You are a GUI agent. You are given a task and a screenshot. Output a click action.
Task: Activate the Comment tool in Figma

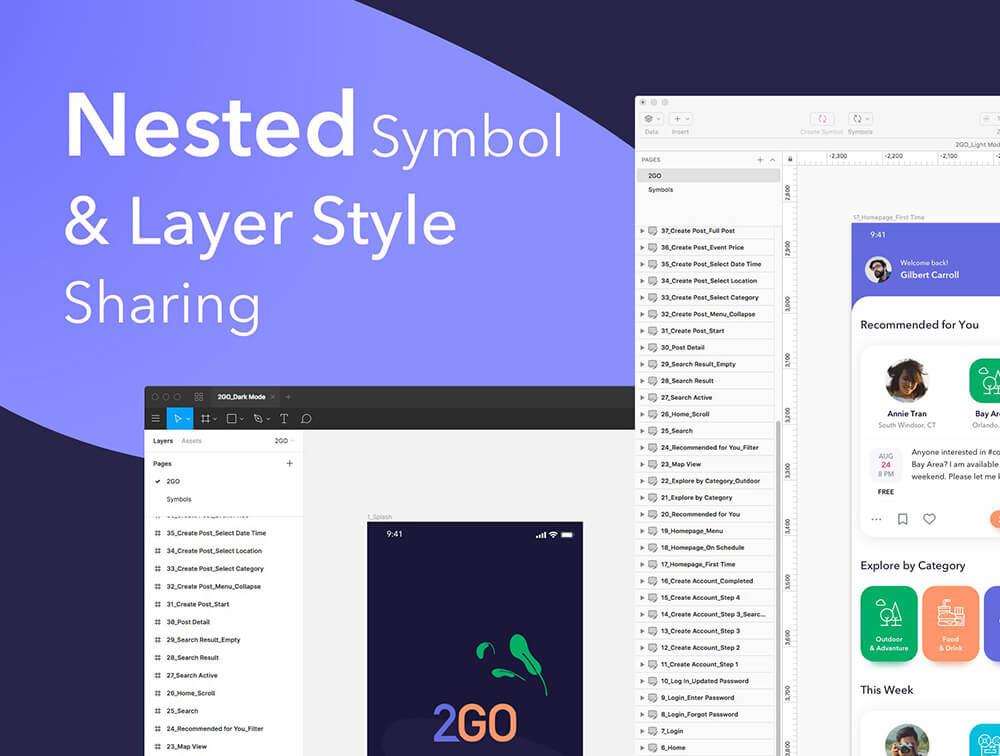[306, 419]
